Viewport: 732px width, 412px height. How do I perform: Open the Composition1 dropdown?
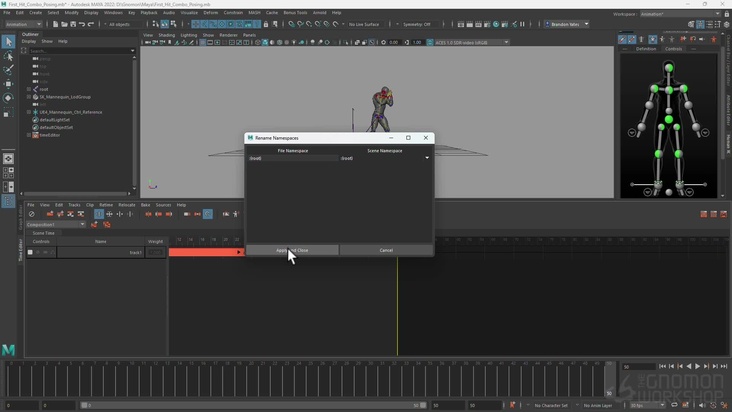coord(56,225)
